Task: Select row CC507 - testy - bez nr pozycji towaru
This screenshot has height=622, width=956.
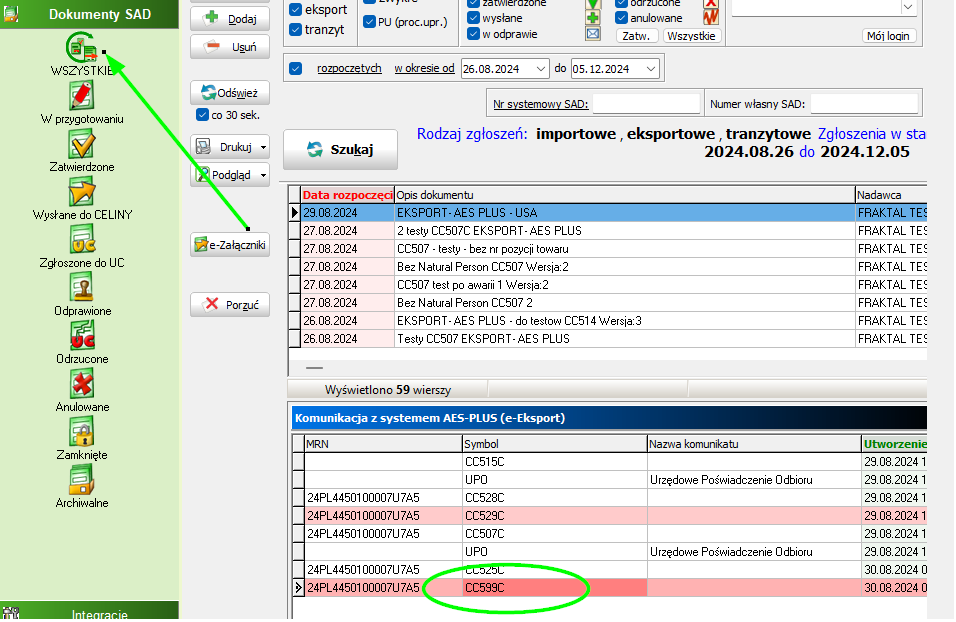Action: point(608,249)
